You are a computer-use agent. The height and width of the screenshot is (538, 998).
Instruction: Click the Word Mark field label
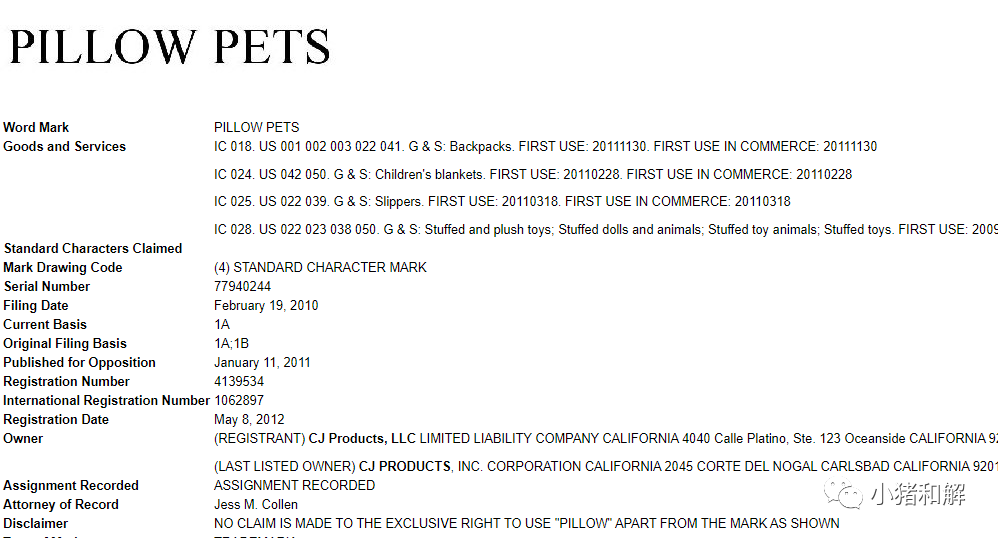(36, 127)
